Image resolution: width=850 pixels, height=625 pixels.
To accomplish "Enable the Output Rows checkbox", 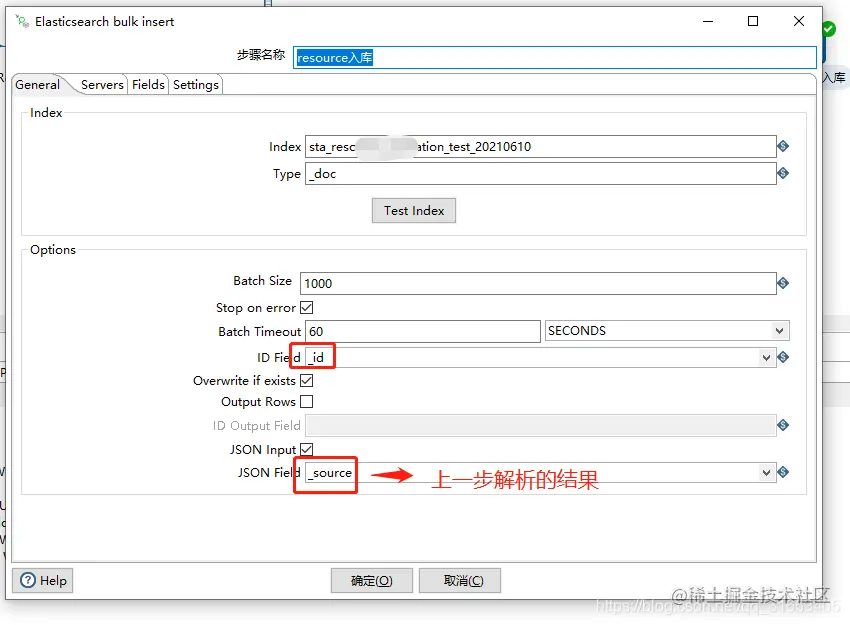I will pyautogui.click(x=307, y=402).
